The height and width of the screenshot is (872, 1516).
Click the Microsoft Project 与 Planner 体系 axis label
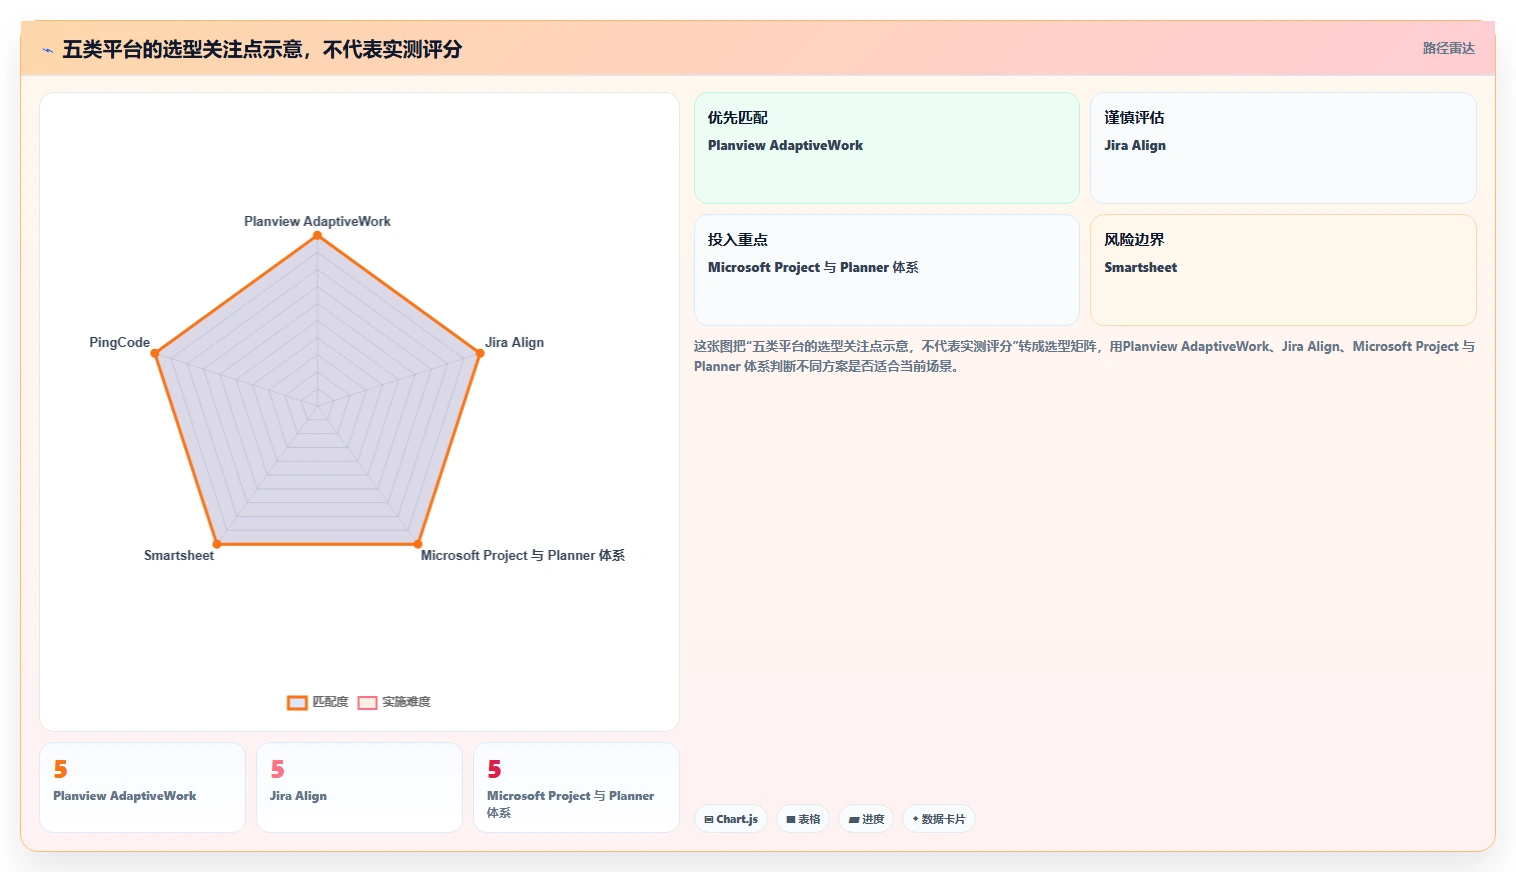tap(523, 555)
